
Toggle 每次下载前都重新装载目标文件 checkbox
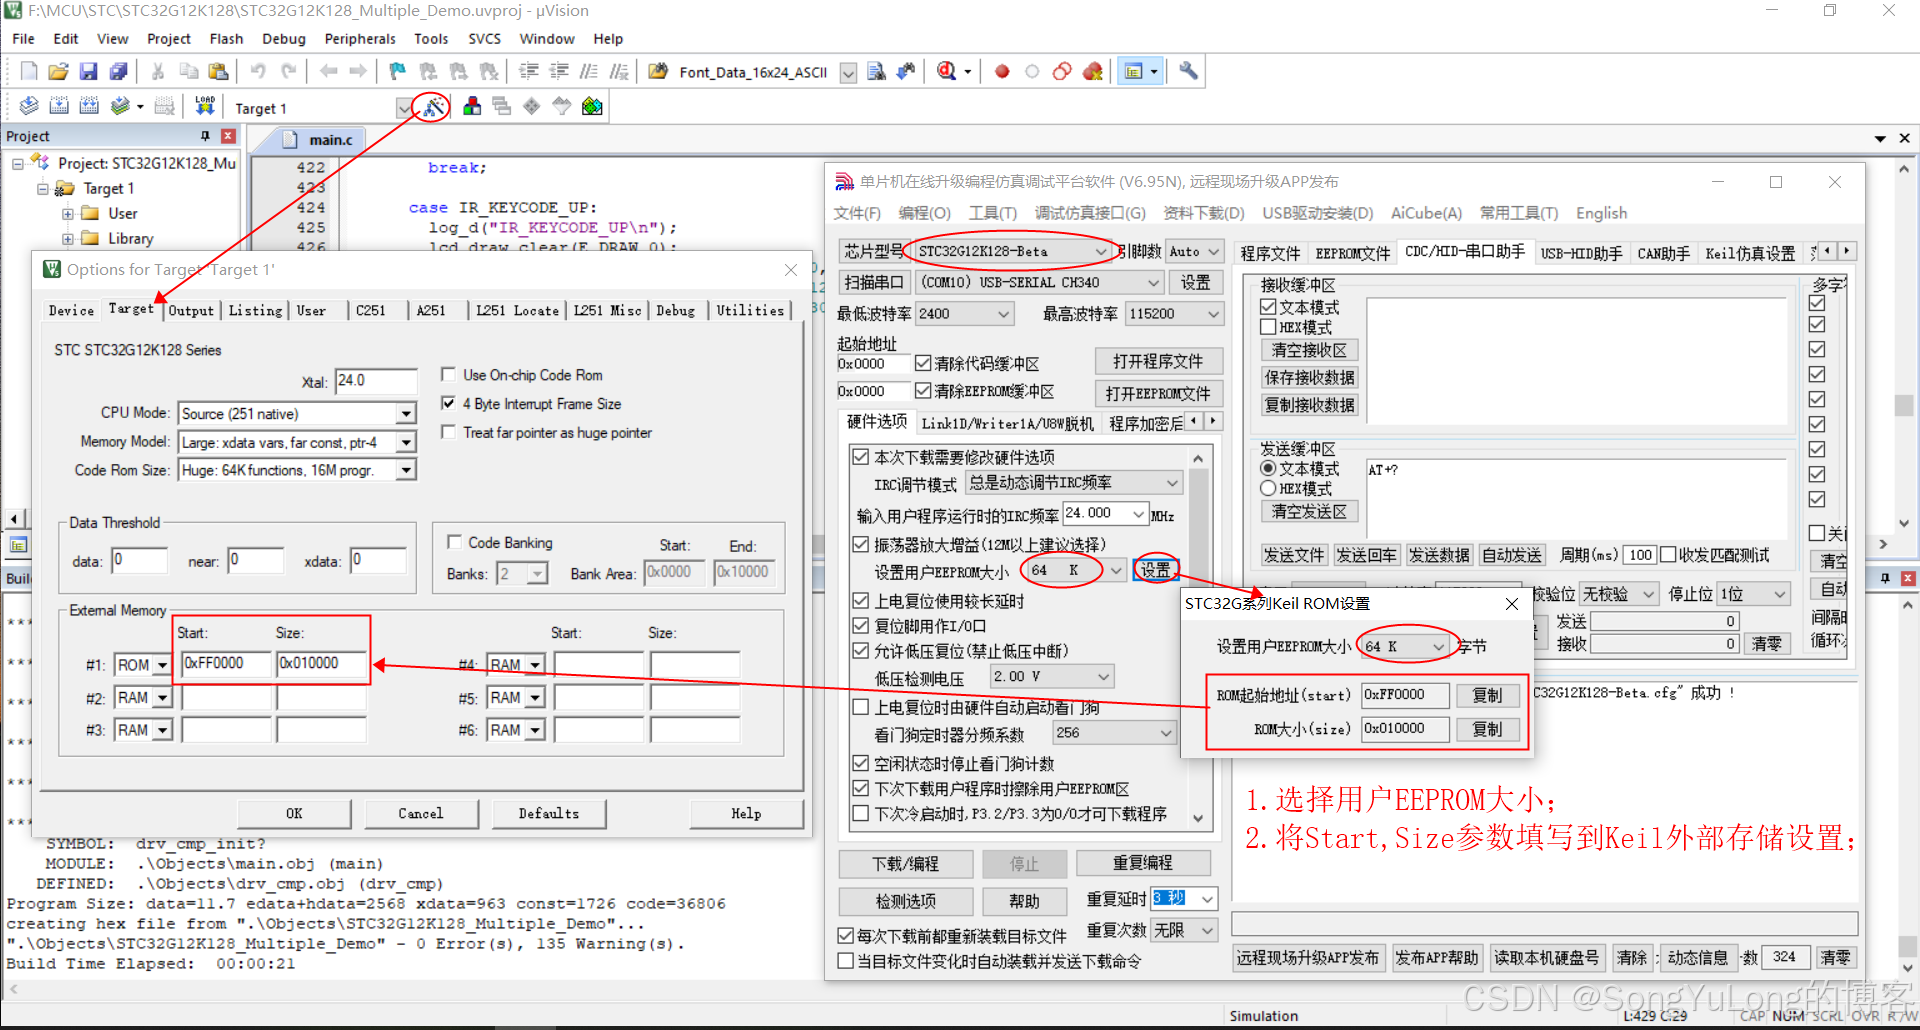845,936
